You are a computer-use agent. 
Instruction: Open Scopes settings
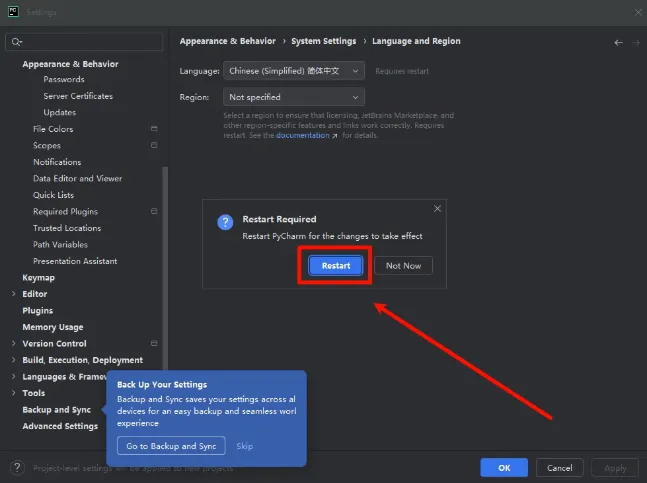coord(47,145)
